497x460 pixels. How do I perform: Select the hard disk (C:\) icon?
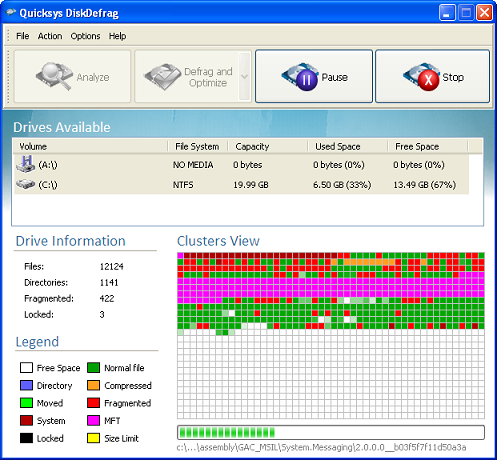(x=25, y=184)
